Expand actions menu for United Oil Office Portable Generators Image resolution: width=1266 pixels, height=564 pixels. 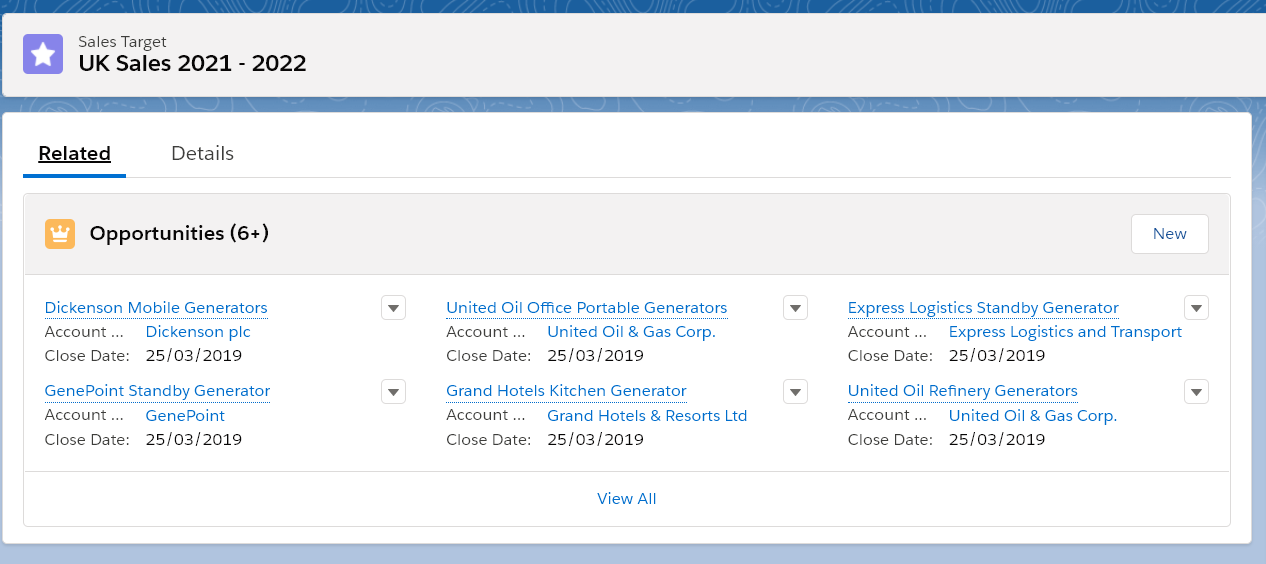click(x=795, y=308)
